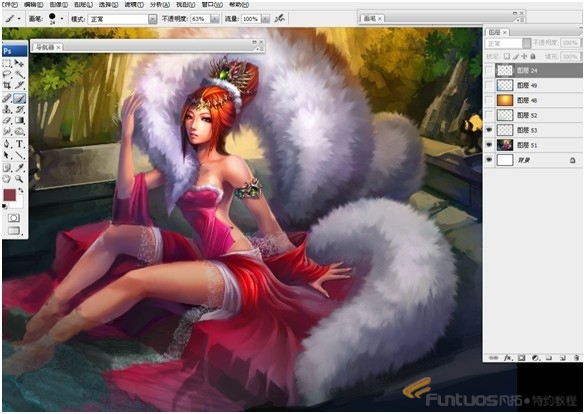The image size is (585, 414).
Task: Select the Magic Wand tool
Action: (19, 74)
